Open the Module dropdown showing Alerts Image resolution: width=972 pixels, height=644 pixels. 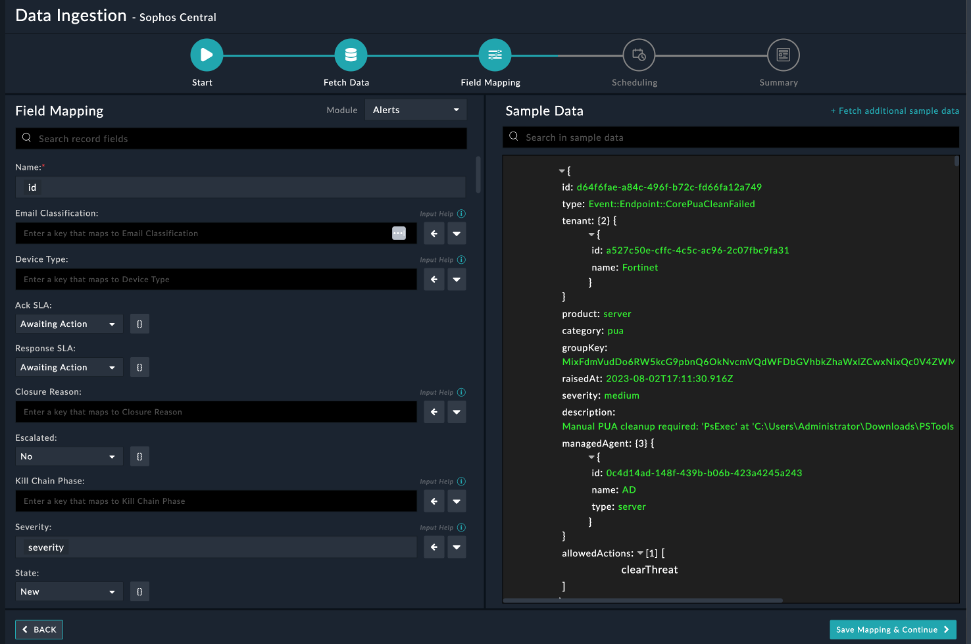pyautogui.click(x=416, y=110)
